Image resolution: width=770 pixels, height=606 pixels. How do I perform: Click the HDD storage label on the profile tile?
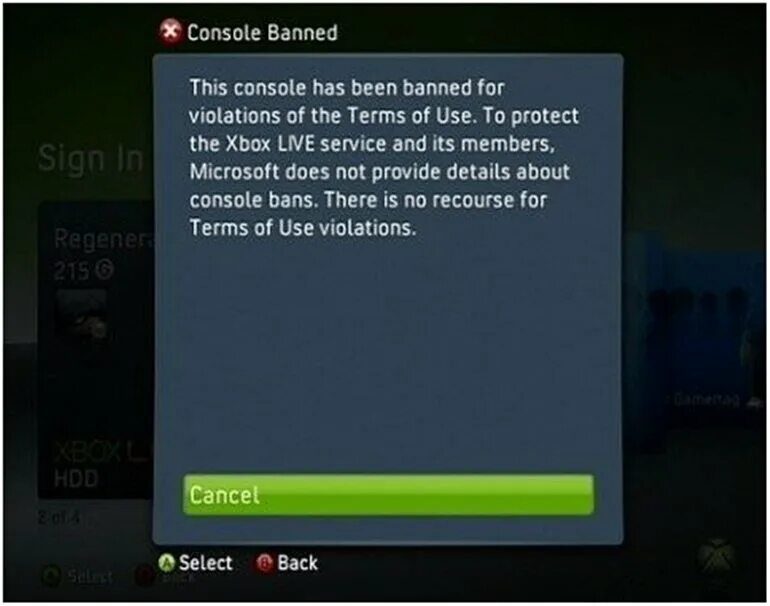tap(76, 479)
